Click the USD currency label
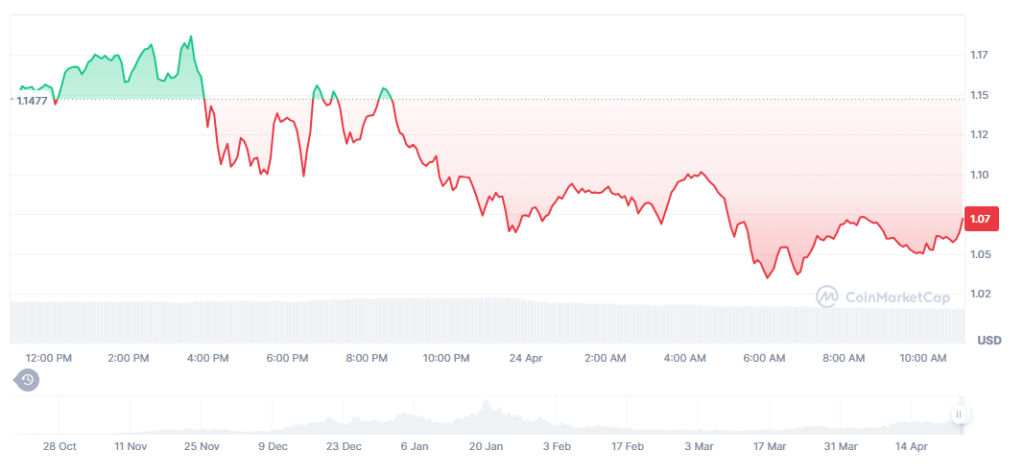 click(987, 340)
